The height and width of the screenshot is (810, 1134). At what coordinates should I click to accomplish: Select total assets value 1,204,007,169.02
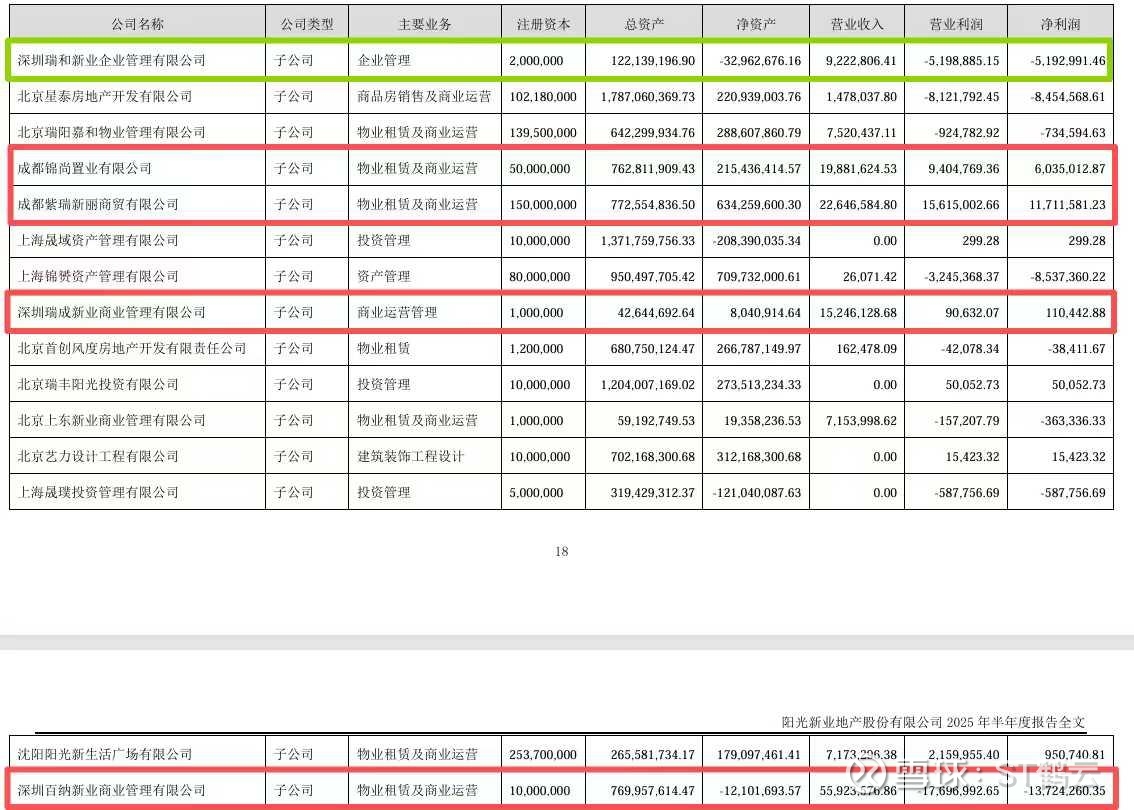(648, 385)
